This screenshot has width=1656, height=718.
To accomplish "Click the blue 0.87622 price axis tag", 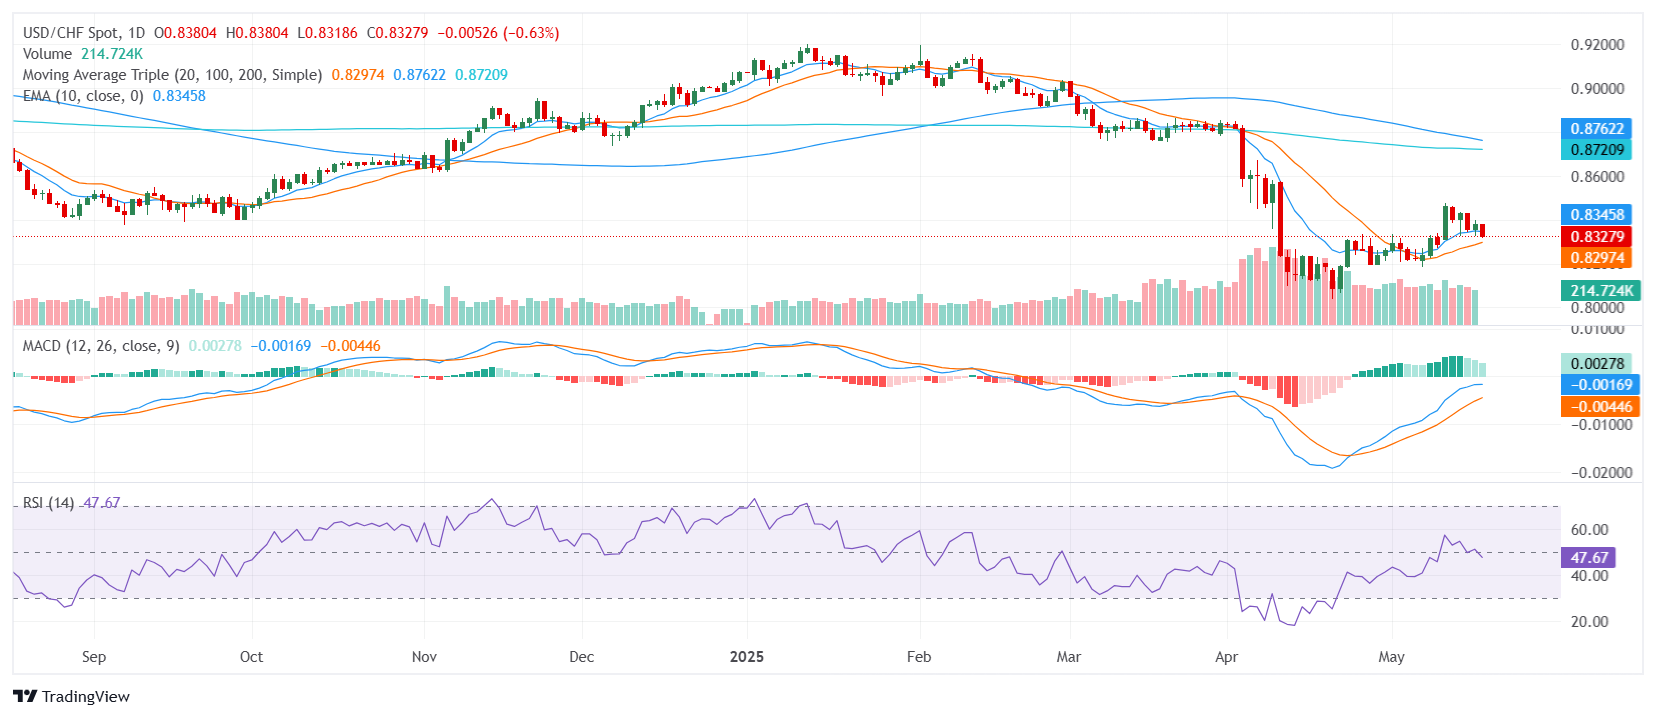I will [1596, 129].
